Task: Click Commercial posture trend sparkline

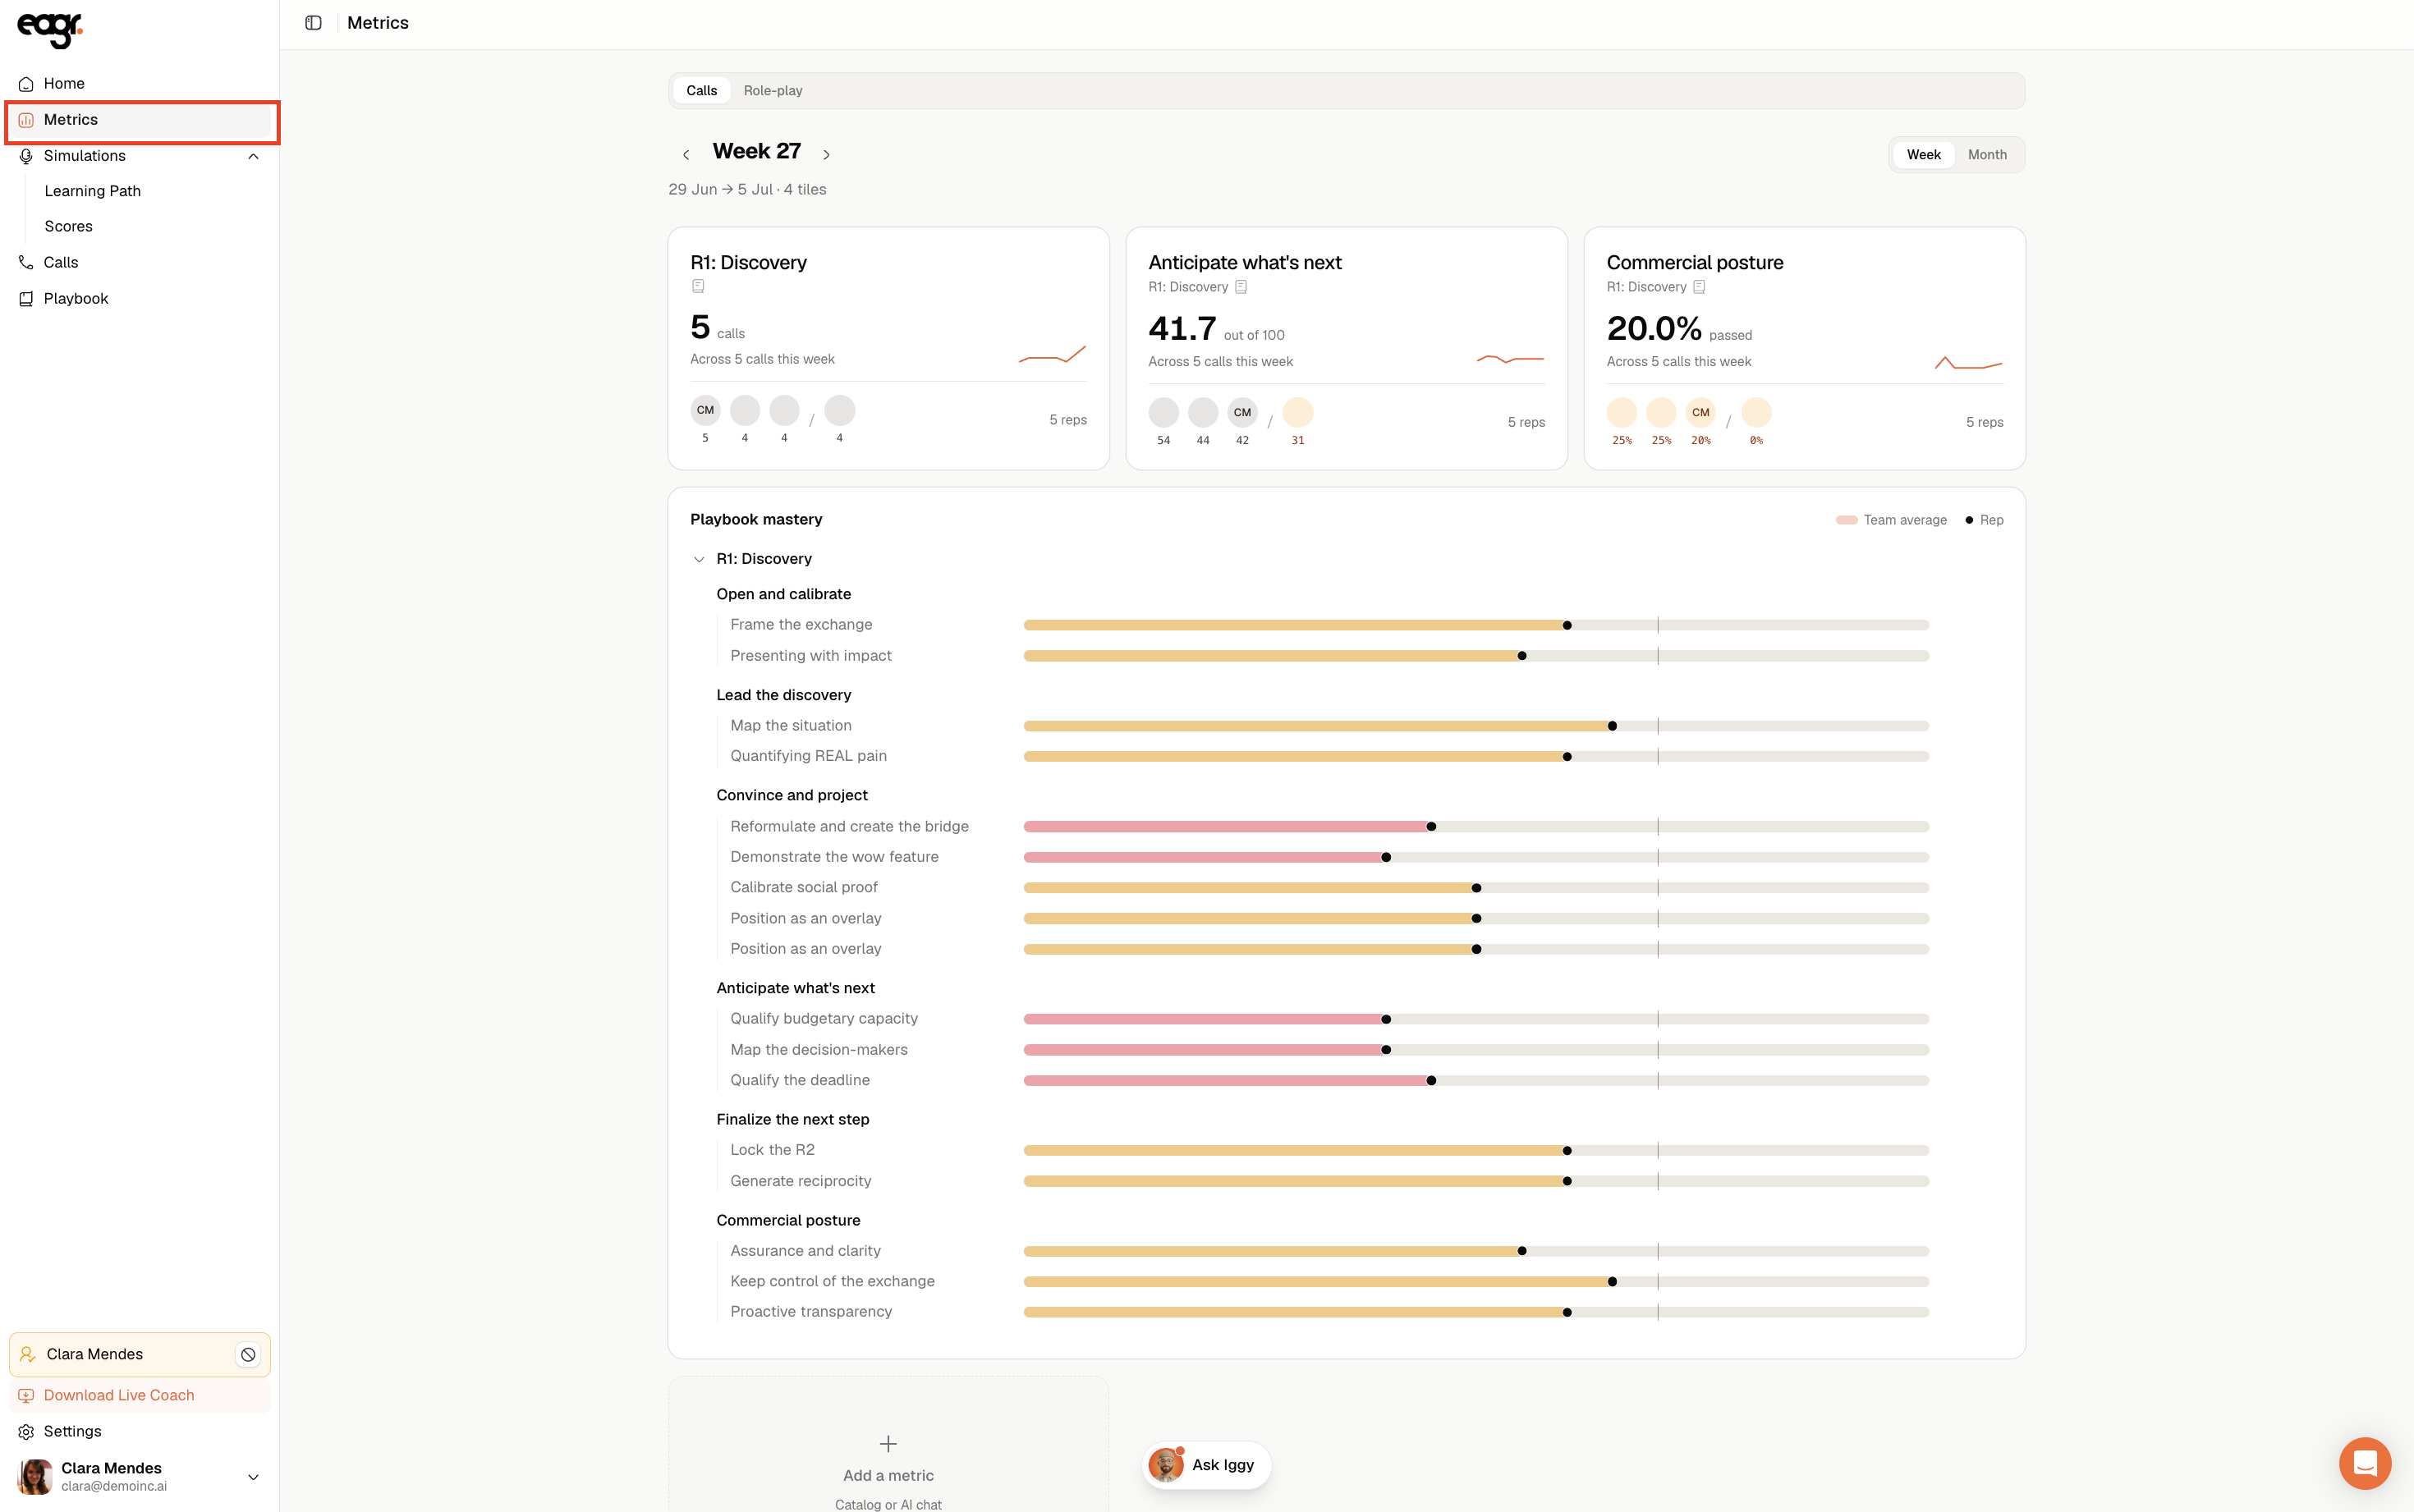Action: [1968, 363]
